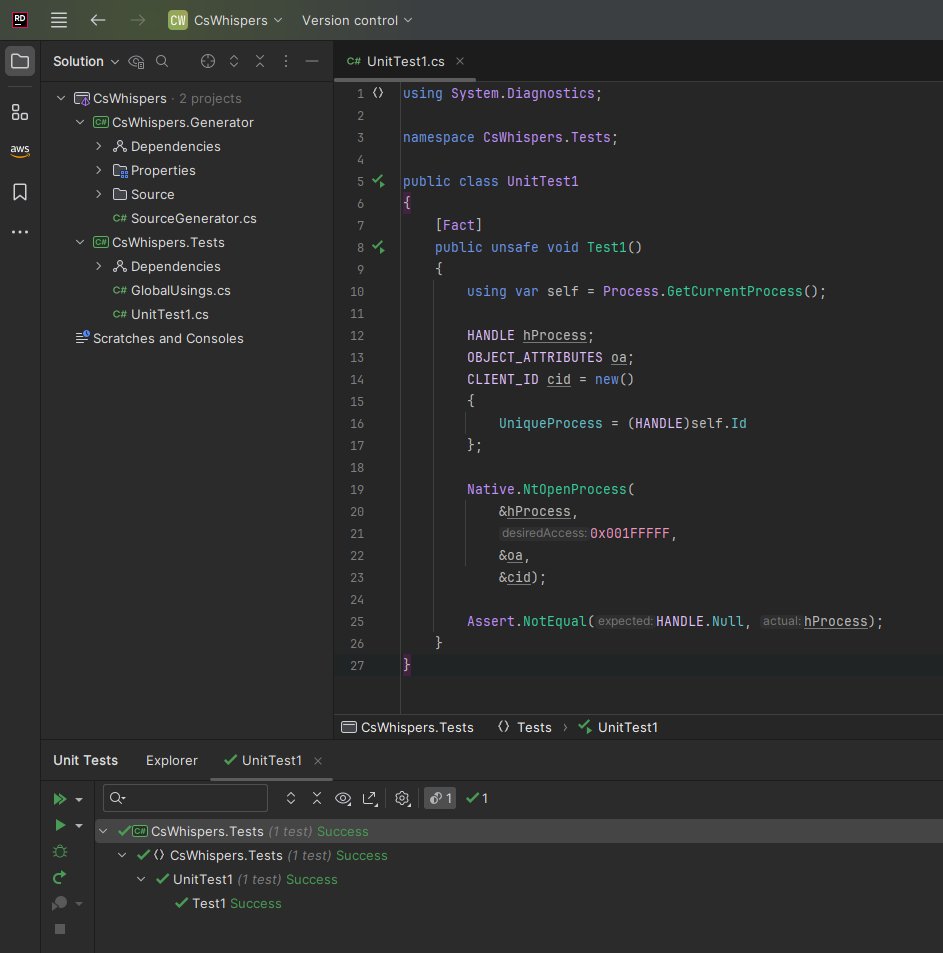Screen dimensions: 943x953
Task: Stop test execution square button
Action: click(x=60, y=929)
